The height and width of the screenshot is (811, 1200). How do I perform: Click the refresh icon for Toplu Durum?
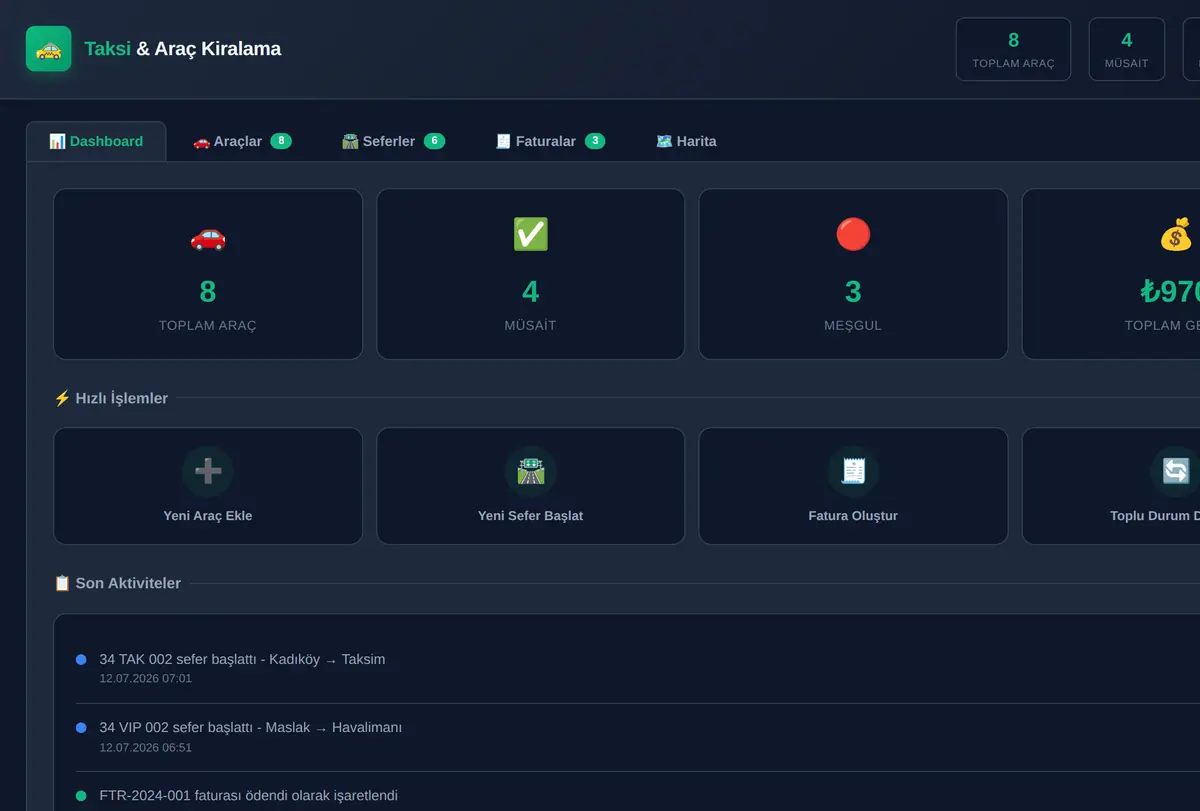tap(1175, 471)
